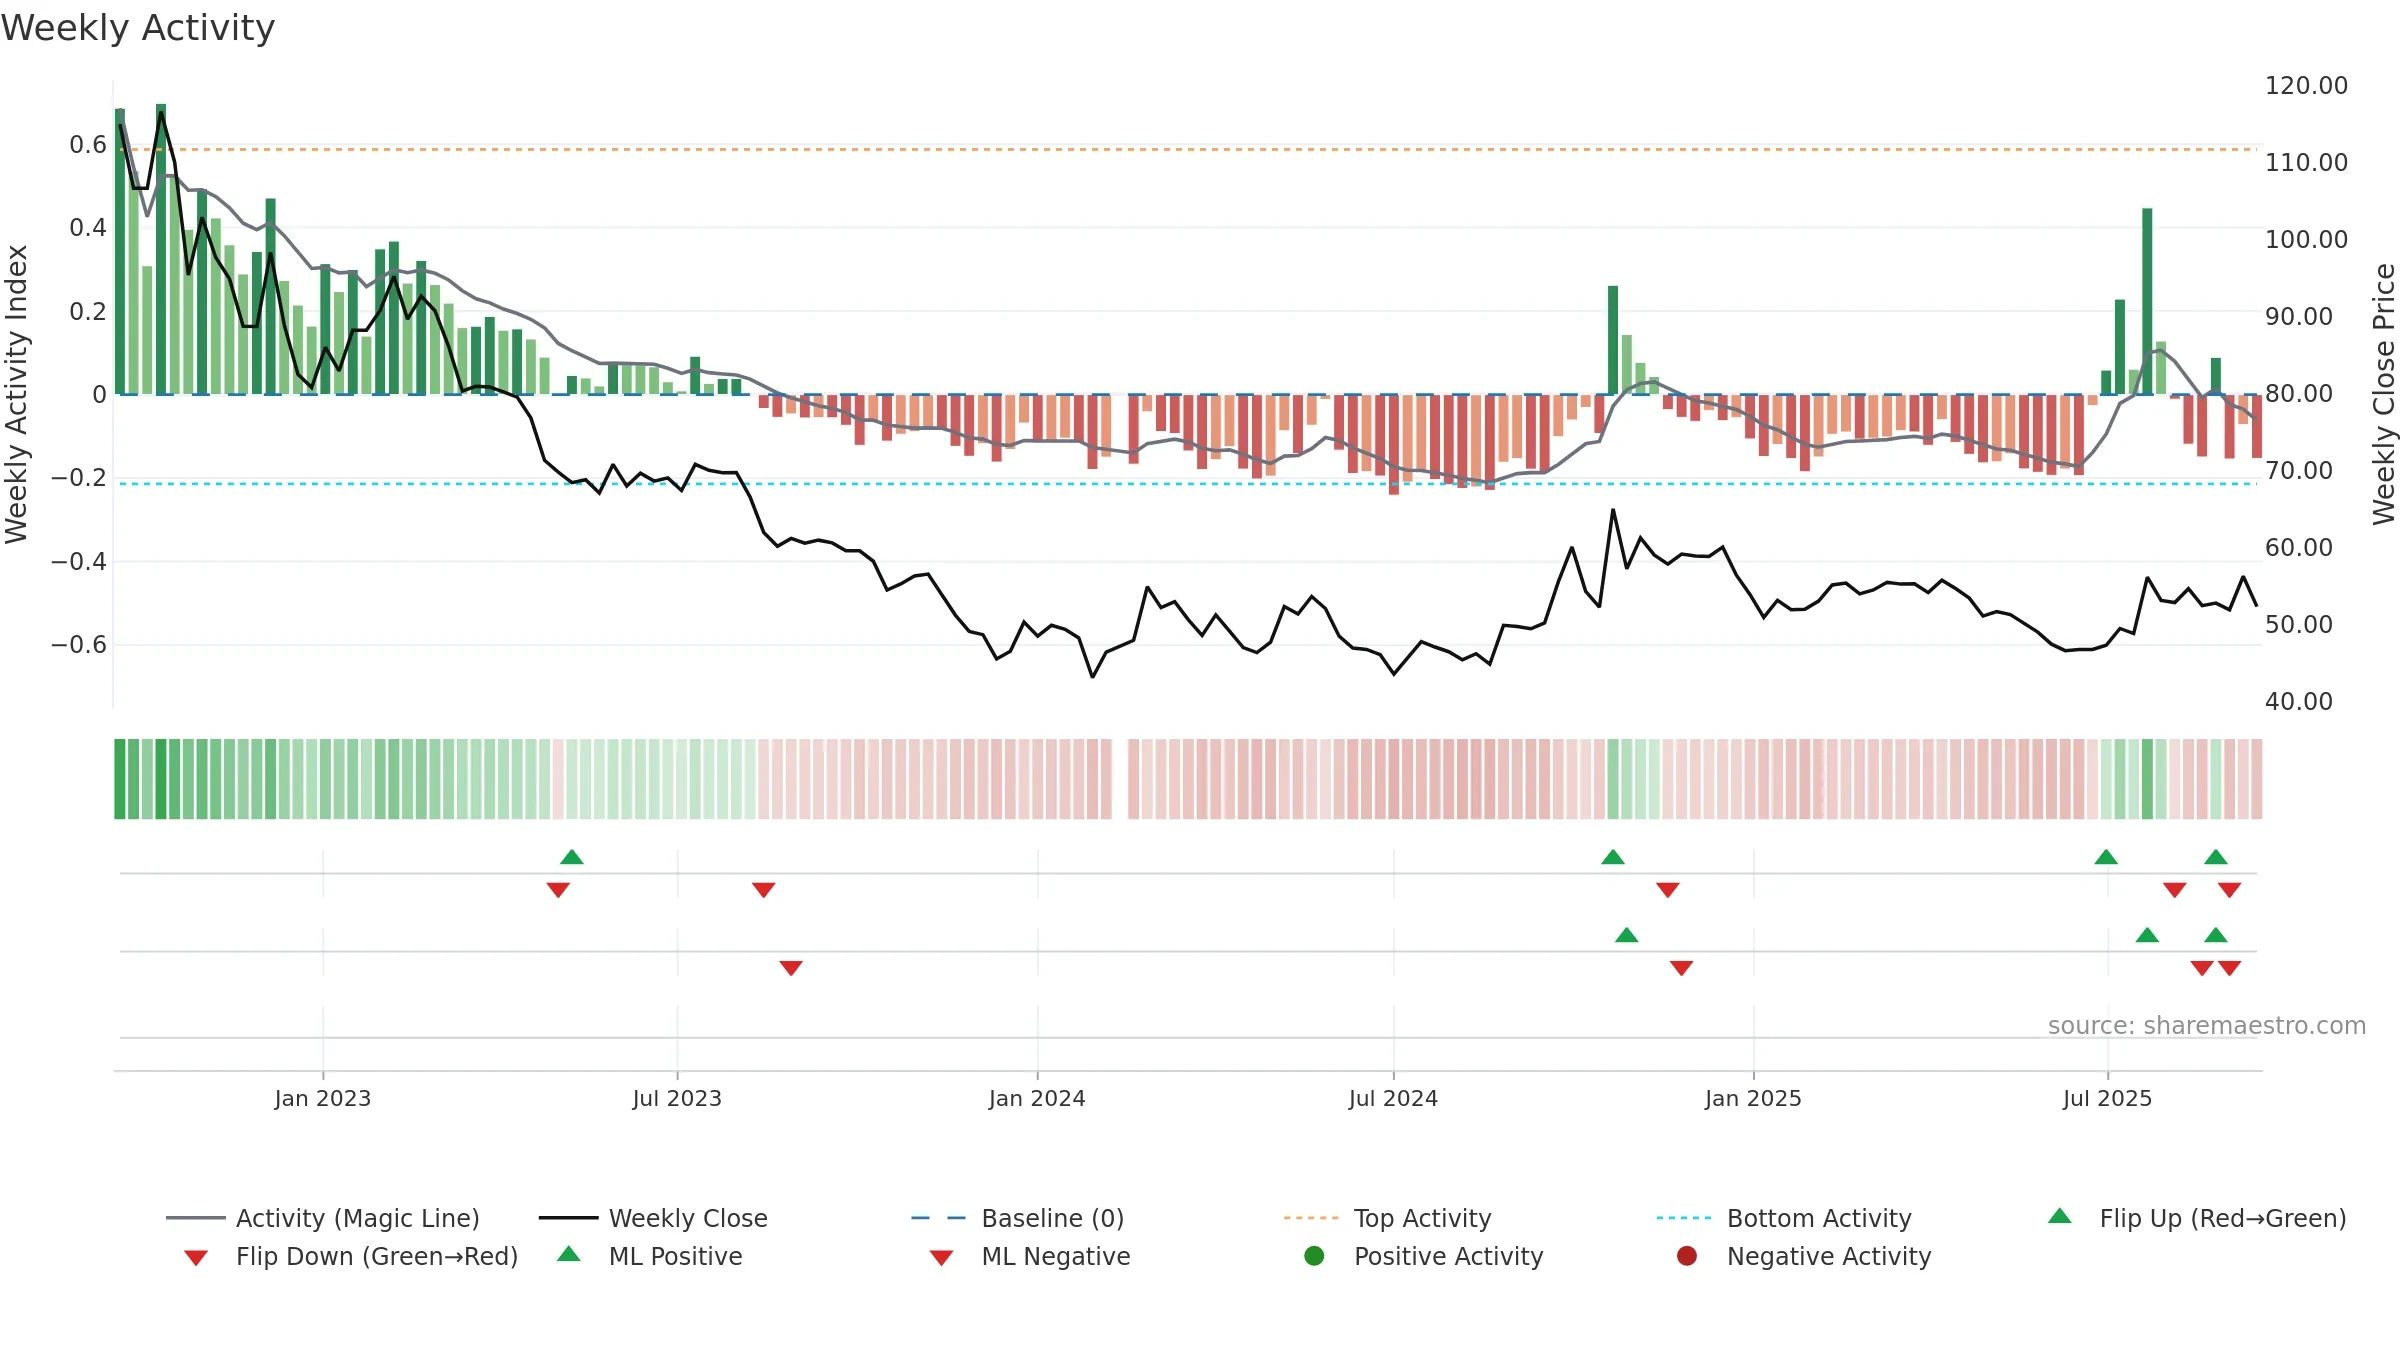Toggle the ML Positive legend entry
Screen dimensions: 2400x1350
[x=650, y=1256]
